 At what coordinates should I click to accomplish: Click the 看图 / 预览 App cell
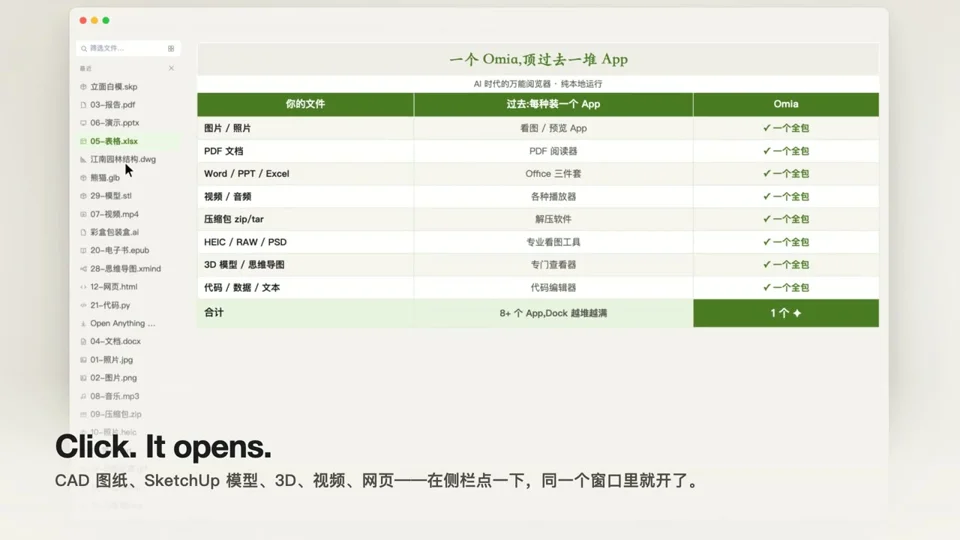pos(553,128)
